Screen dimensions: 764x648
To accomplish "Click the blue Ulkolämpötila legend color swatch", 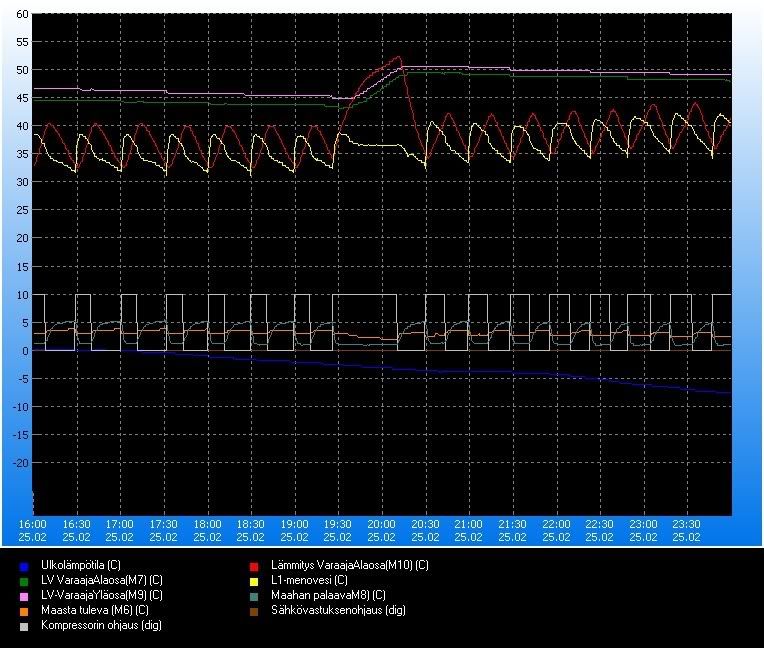I will 23,567.
